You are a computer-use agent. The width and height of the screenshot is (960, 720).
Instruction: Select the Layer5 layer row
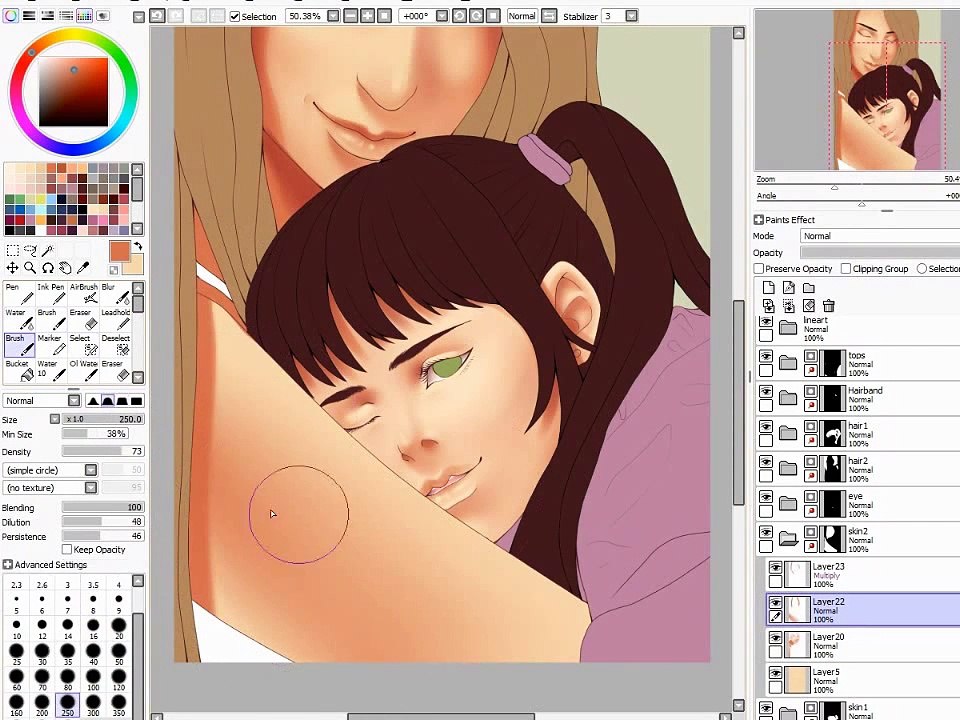point(863,680)
